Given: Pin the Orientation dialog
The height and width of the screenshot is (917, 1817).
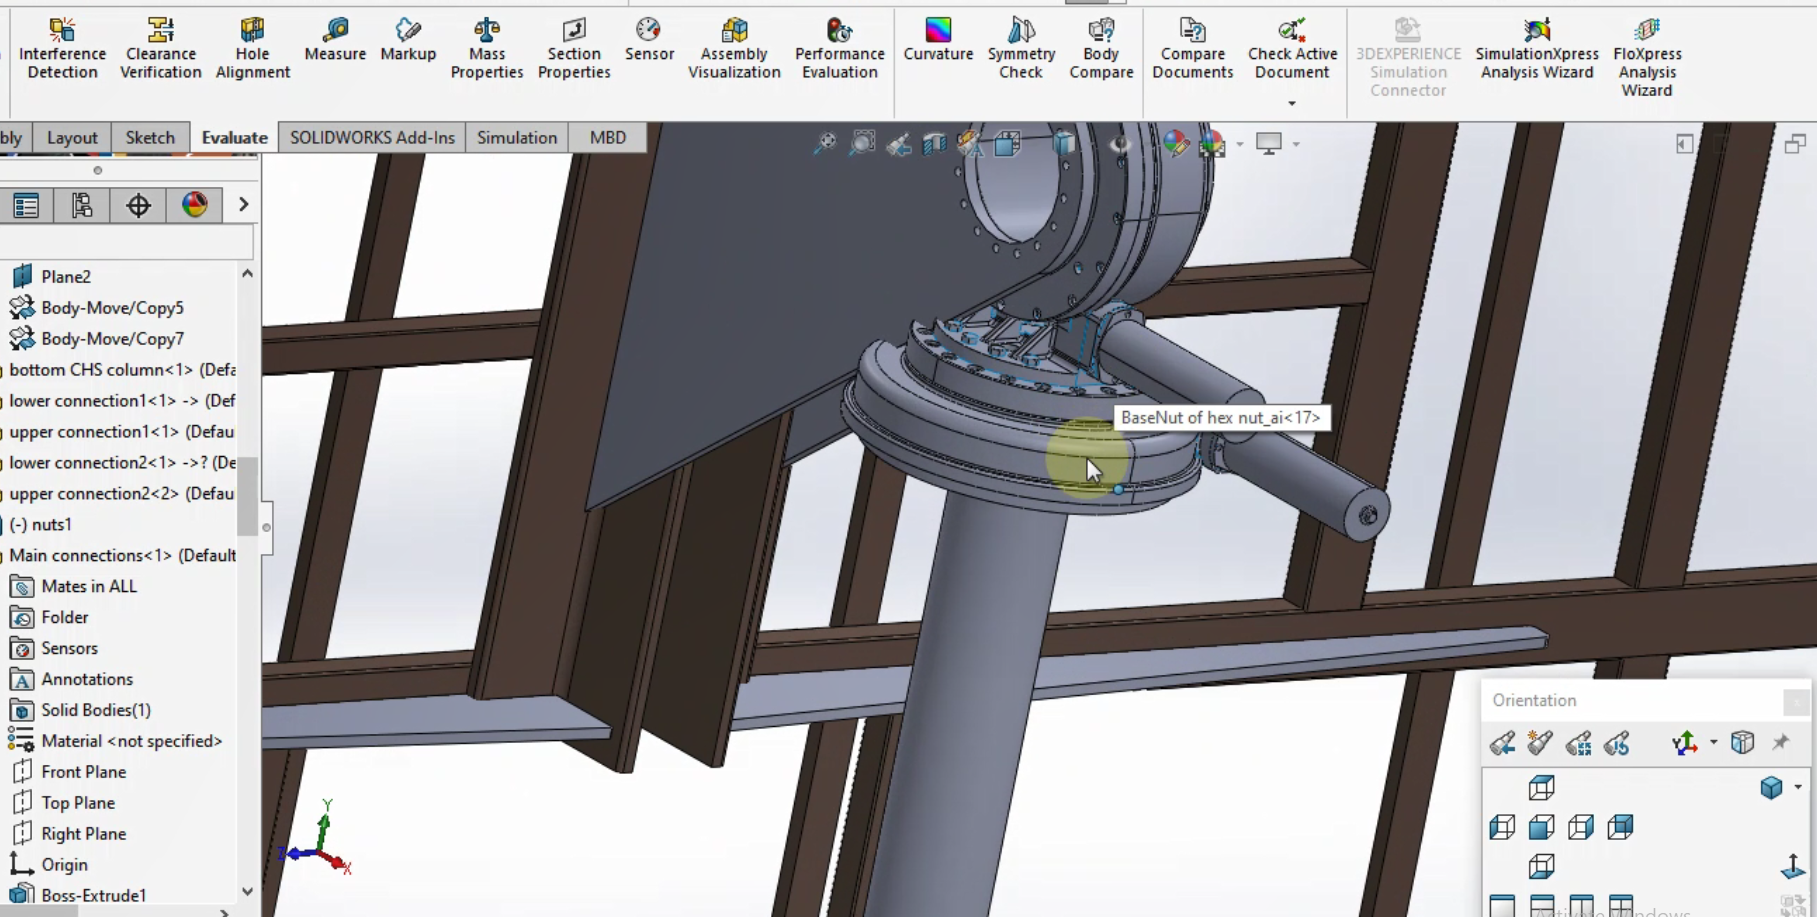Looking at the screenshot, I should (x=1780, y=743).
